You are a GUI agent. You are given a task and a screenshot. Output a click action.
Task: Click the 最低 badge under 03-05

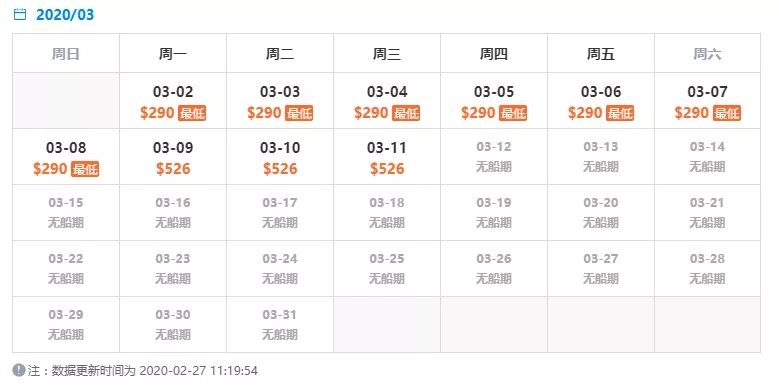pos(513,113)
